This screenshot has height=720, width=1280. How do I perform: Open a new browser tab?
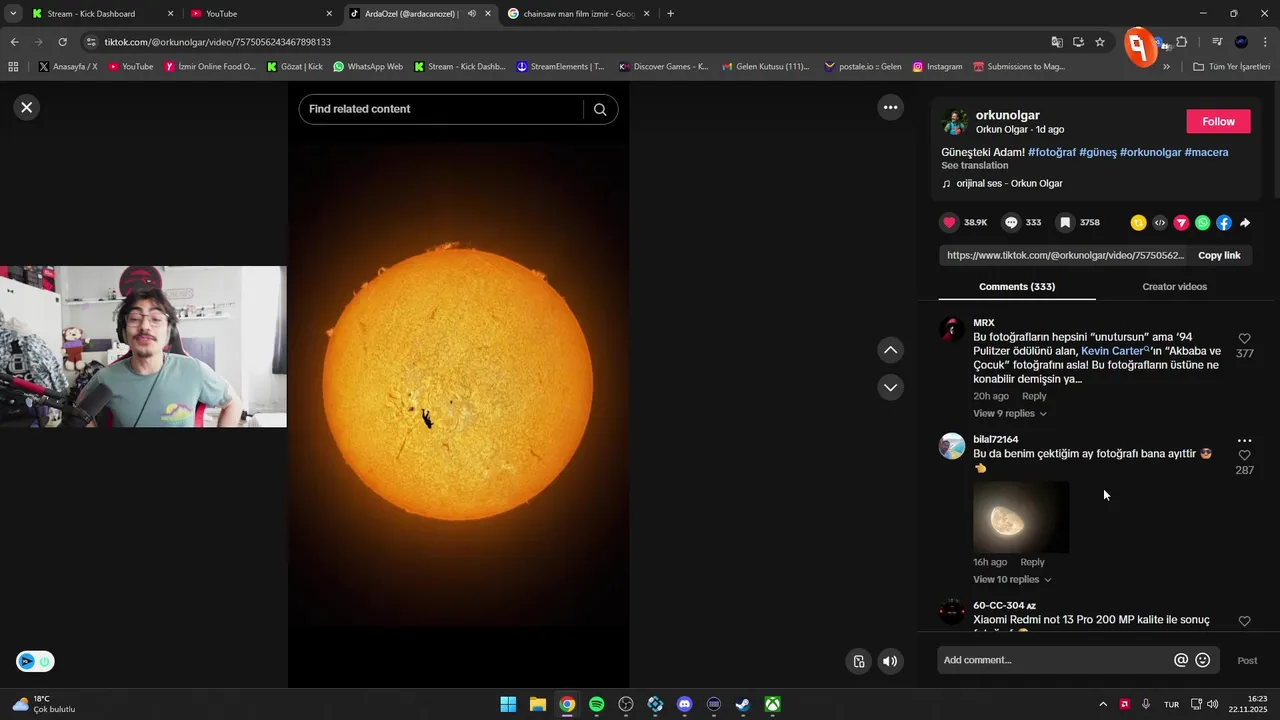(670, 14)
